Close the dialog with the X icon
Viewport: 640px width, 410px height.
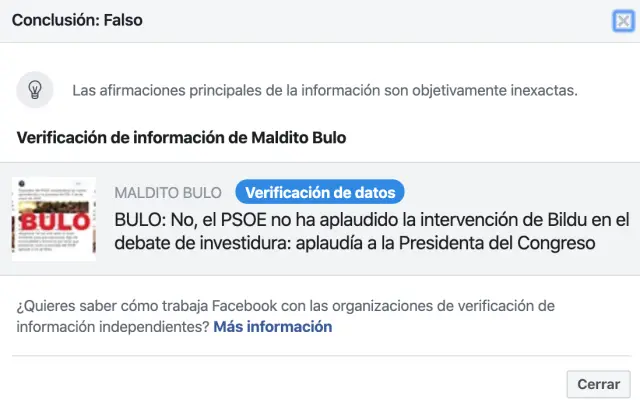[x=622, y=22]
